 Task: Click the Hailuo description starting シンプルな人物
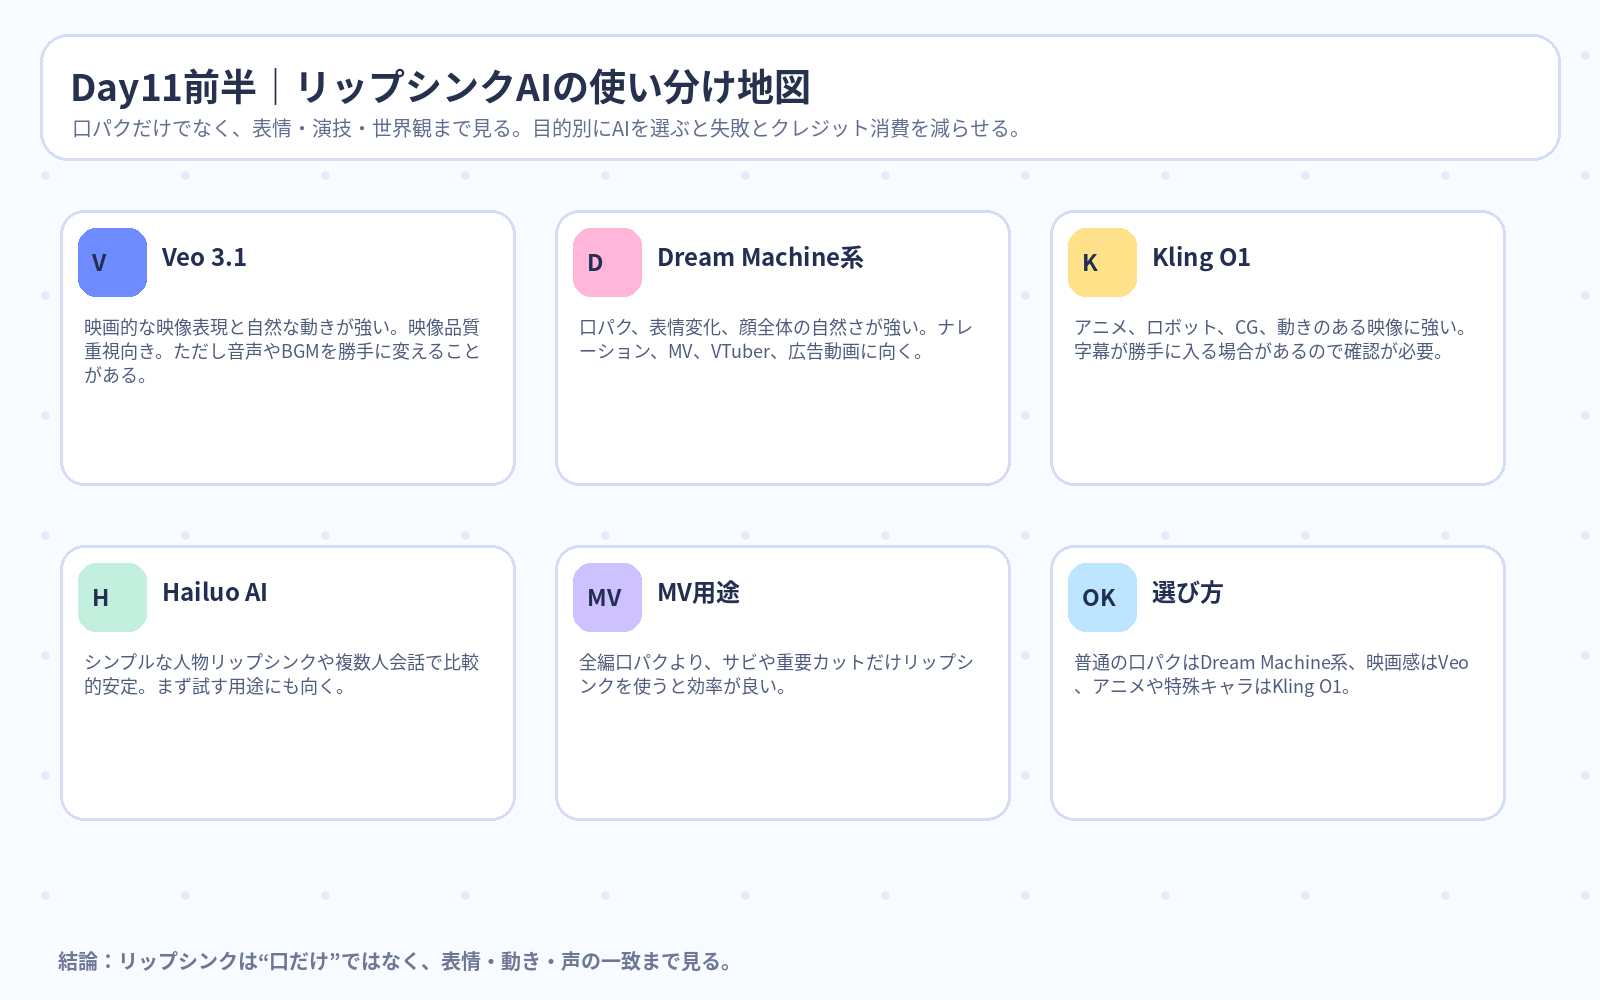point(282,674)
